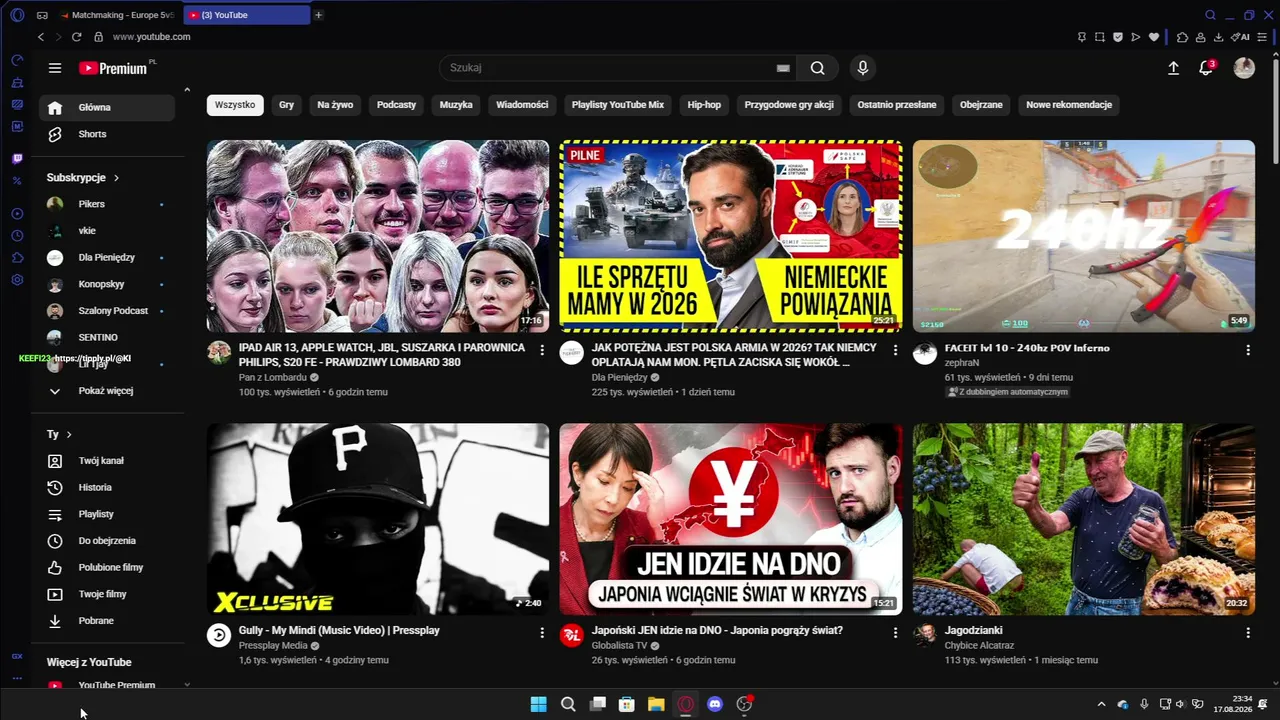Image resolution: width=1280 pixels, height=720 pixels.
Task: Click the Pan z Lombardu channel name
Action: (x=272, y=378)
